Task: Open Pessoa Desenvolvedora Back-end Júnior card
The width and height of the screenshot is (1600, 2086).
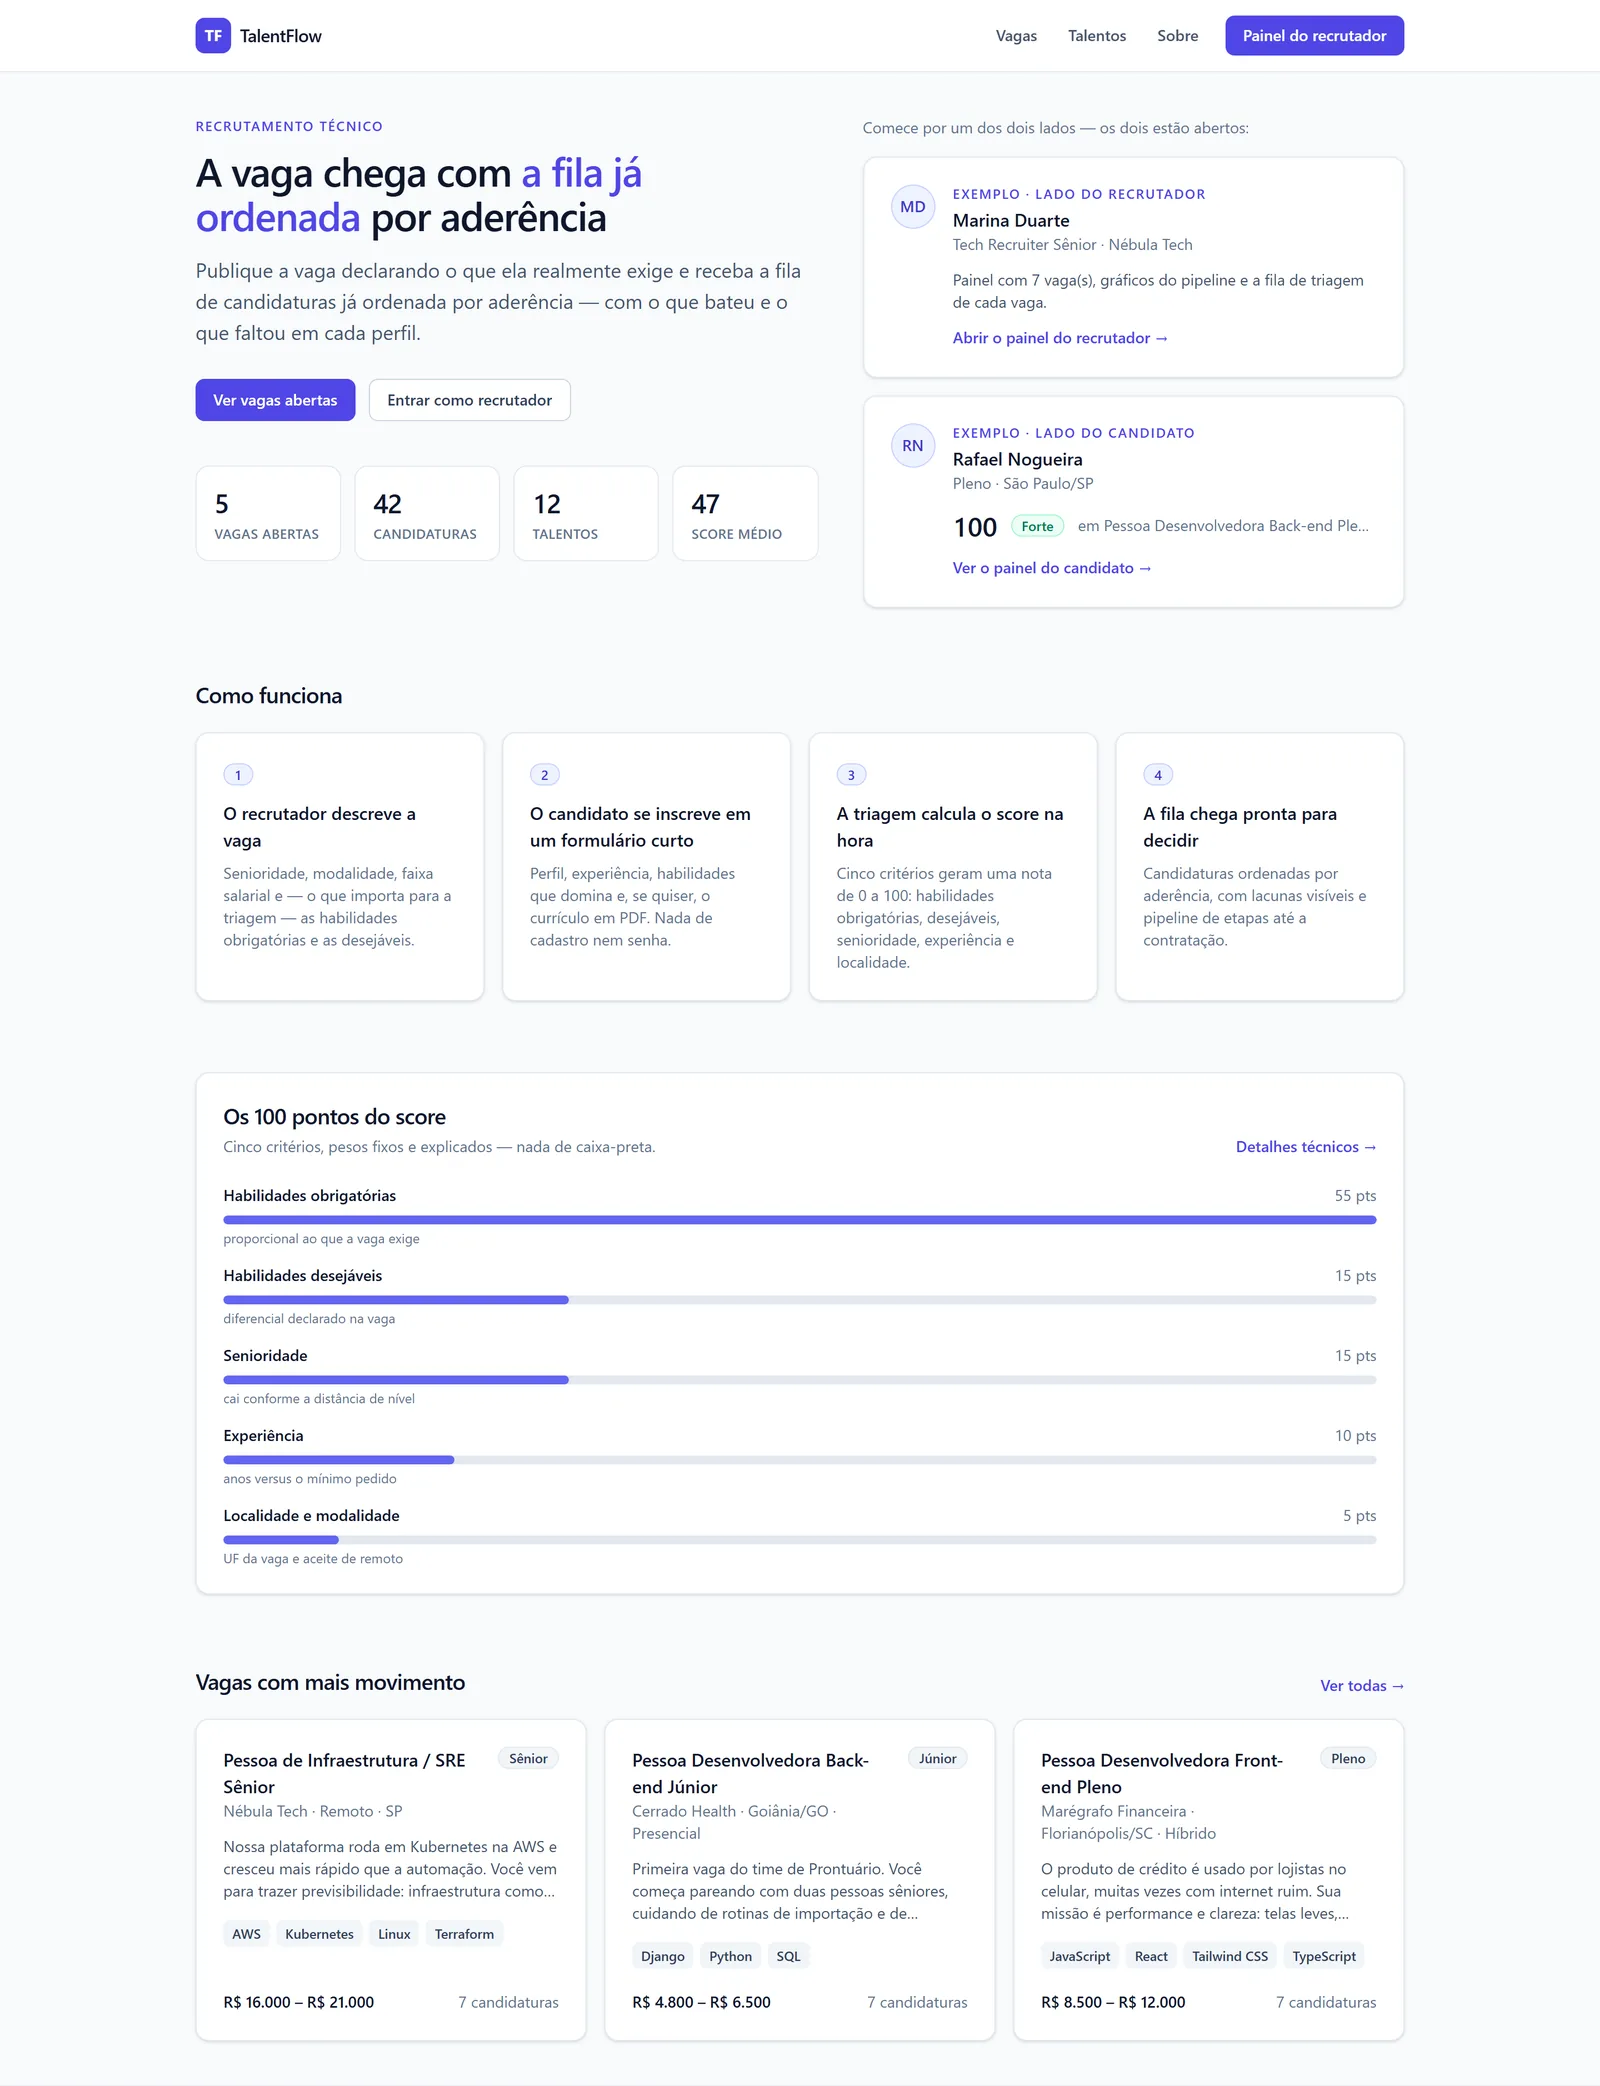Action: (800, 1880)
